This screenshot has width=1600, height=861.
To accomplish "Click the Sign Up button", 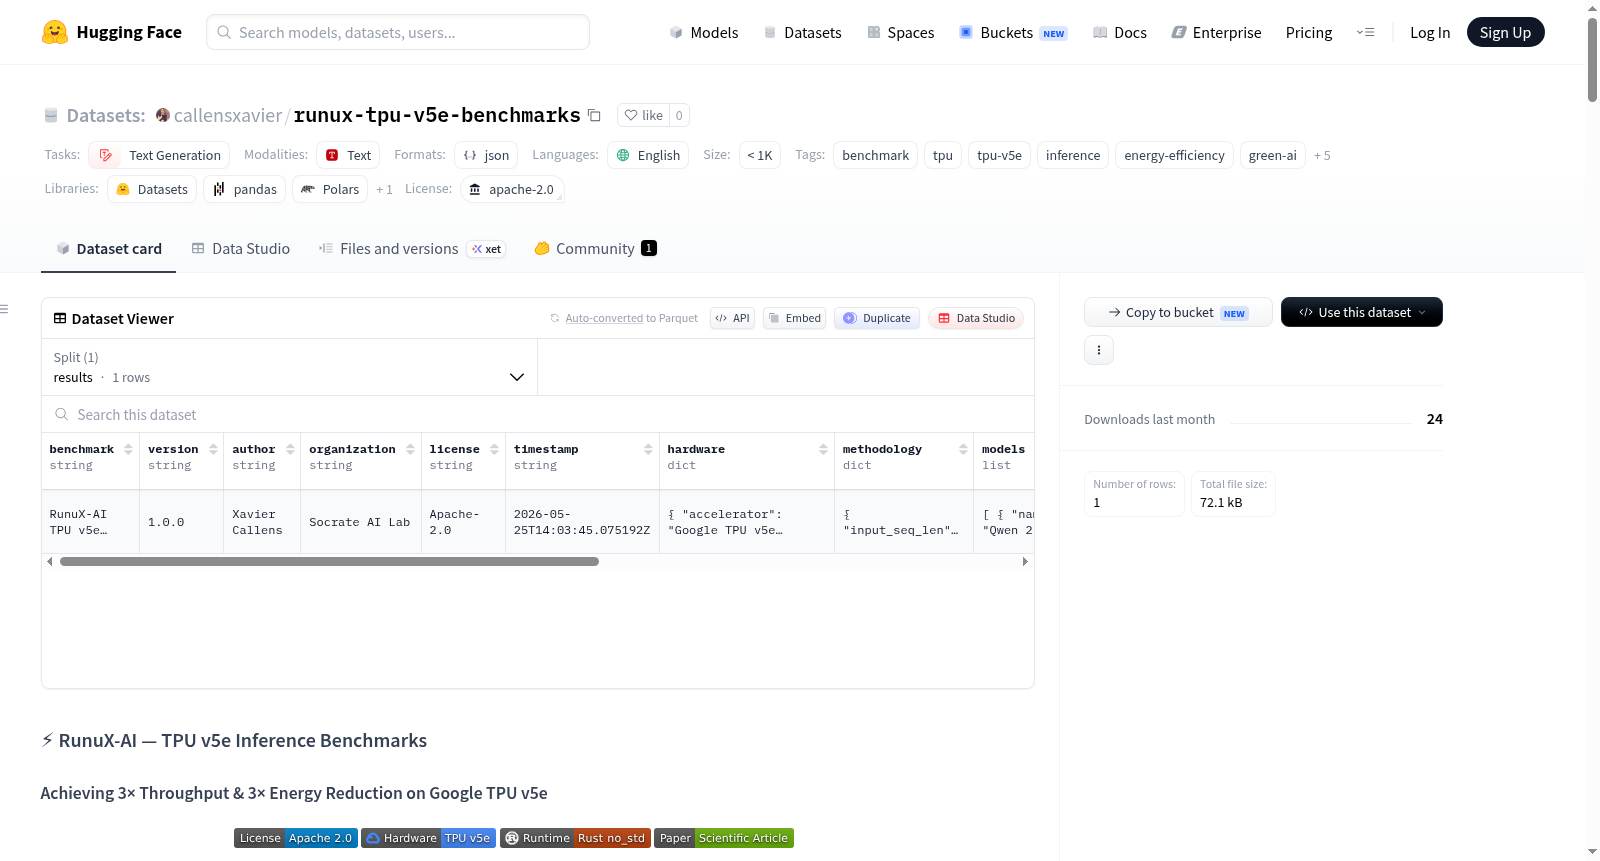I will coord(1505,32).
